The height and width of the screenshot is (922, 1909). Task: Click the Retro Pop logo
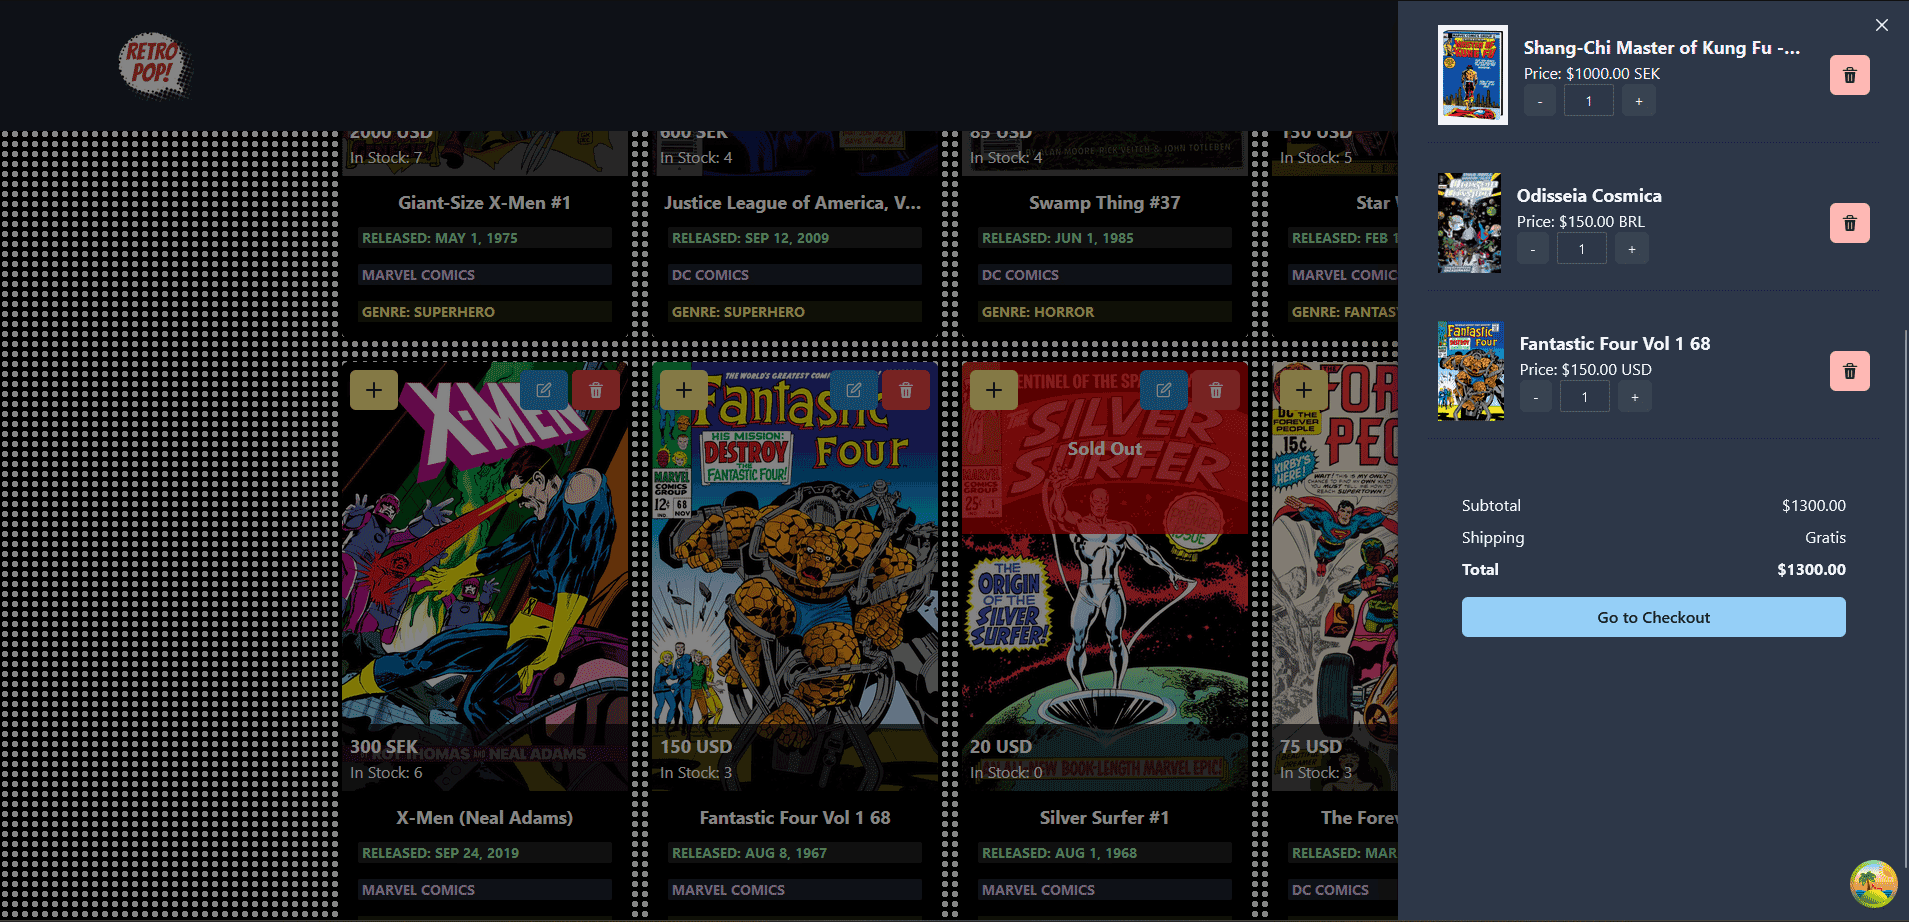(153, 64)
